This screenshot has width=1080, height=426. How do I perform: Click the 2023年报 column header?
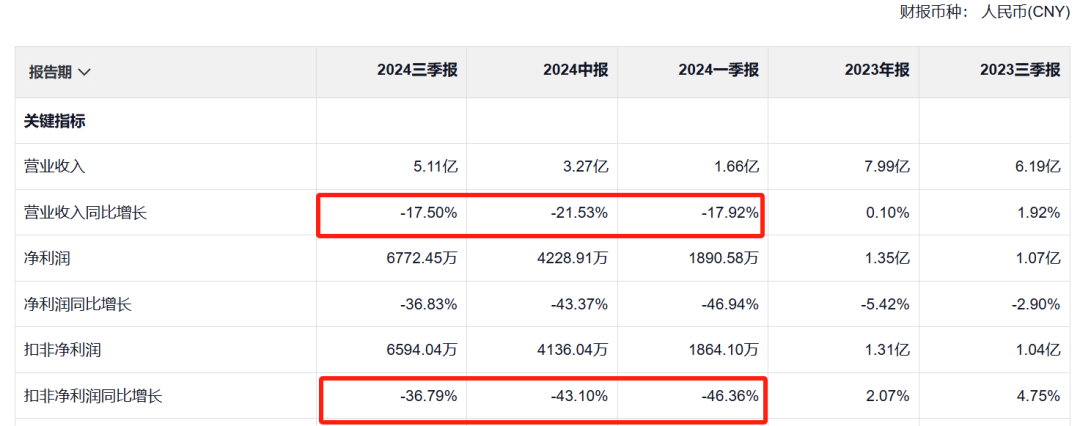pos(876,70)
